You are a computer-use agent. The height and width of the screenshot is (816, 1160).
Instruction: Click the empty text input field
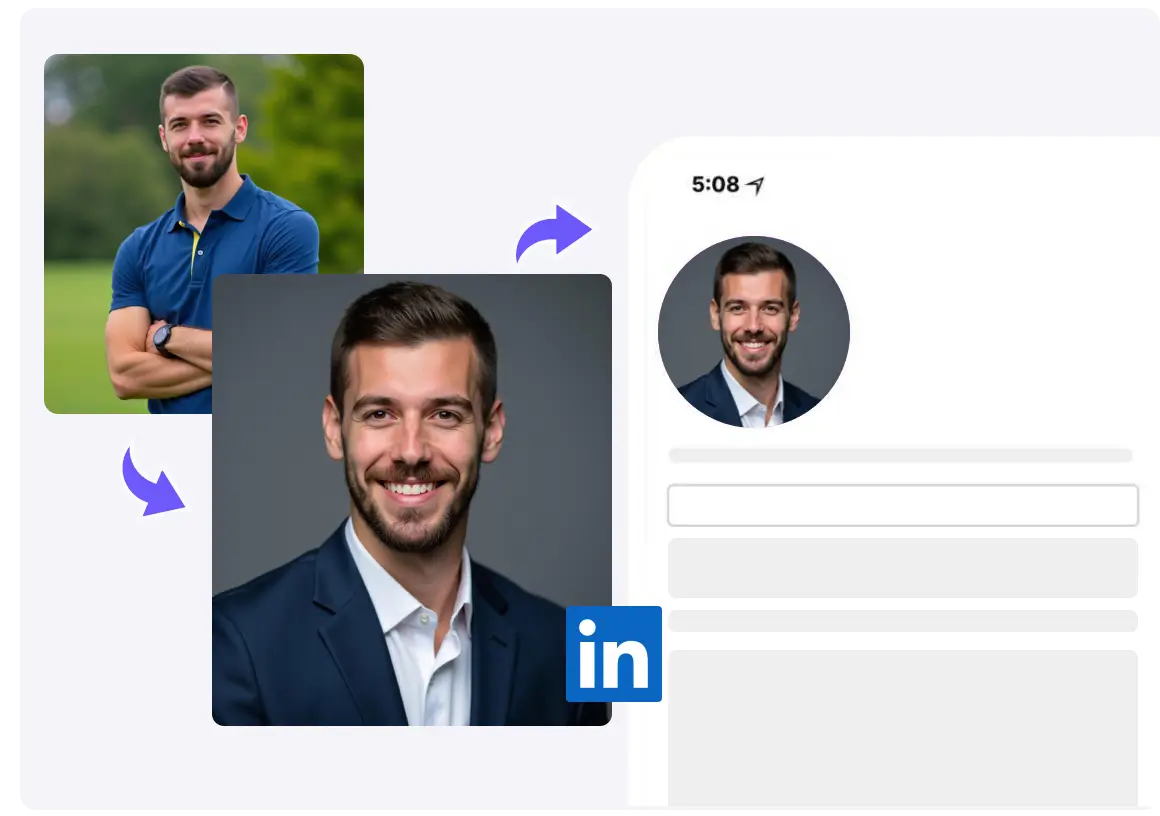tap(902, 505)
